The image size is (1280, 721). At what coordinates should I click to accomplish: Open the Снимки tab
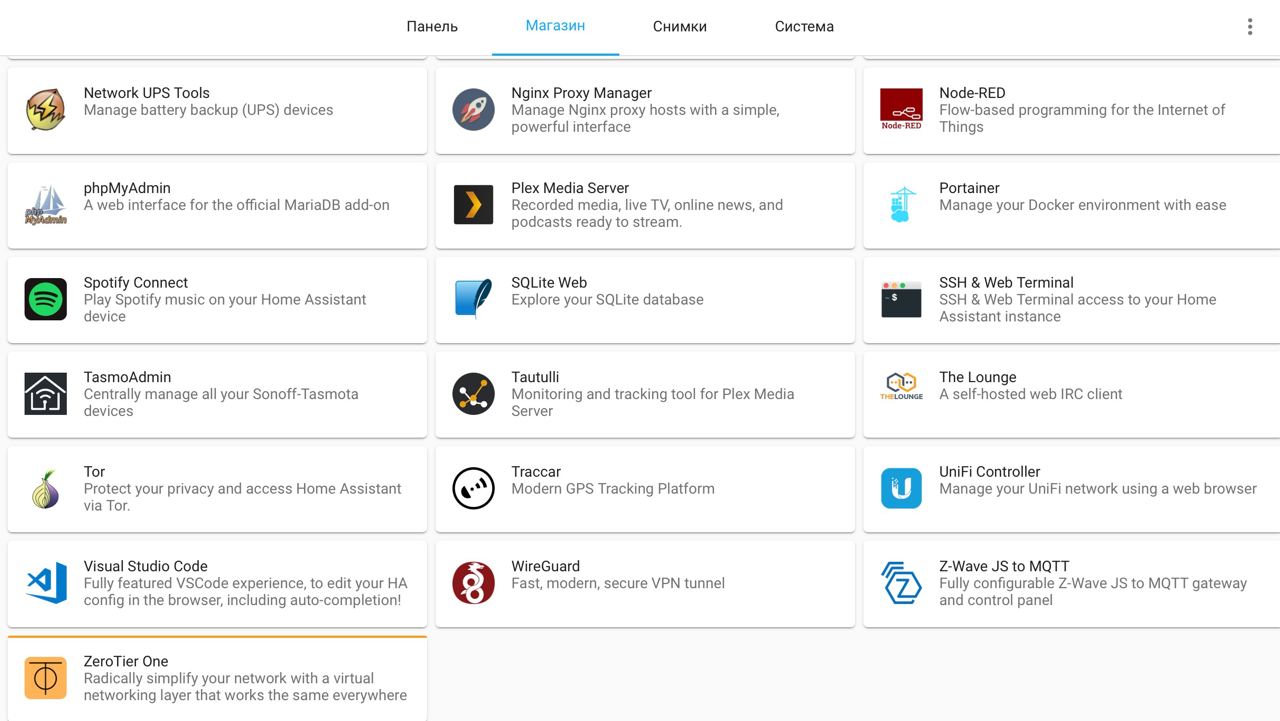[x=680, y=27]
